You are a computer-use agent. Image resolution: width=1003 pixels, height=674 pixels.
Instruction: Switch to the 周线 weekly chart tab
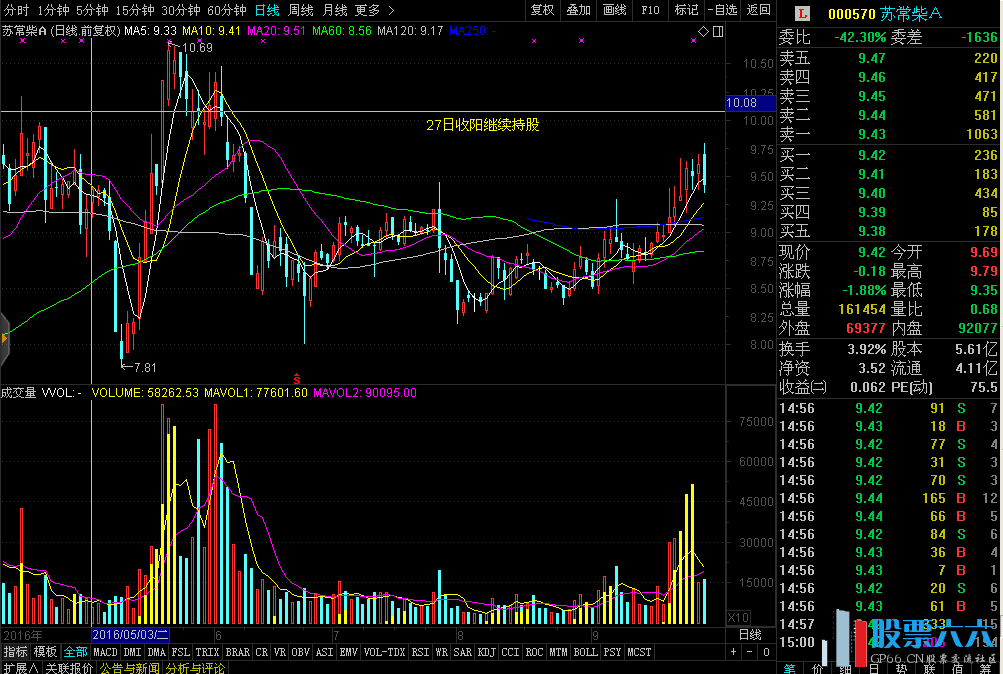click(300, 10)
